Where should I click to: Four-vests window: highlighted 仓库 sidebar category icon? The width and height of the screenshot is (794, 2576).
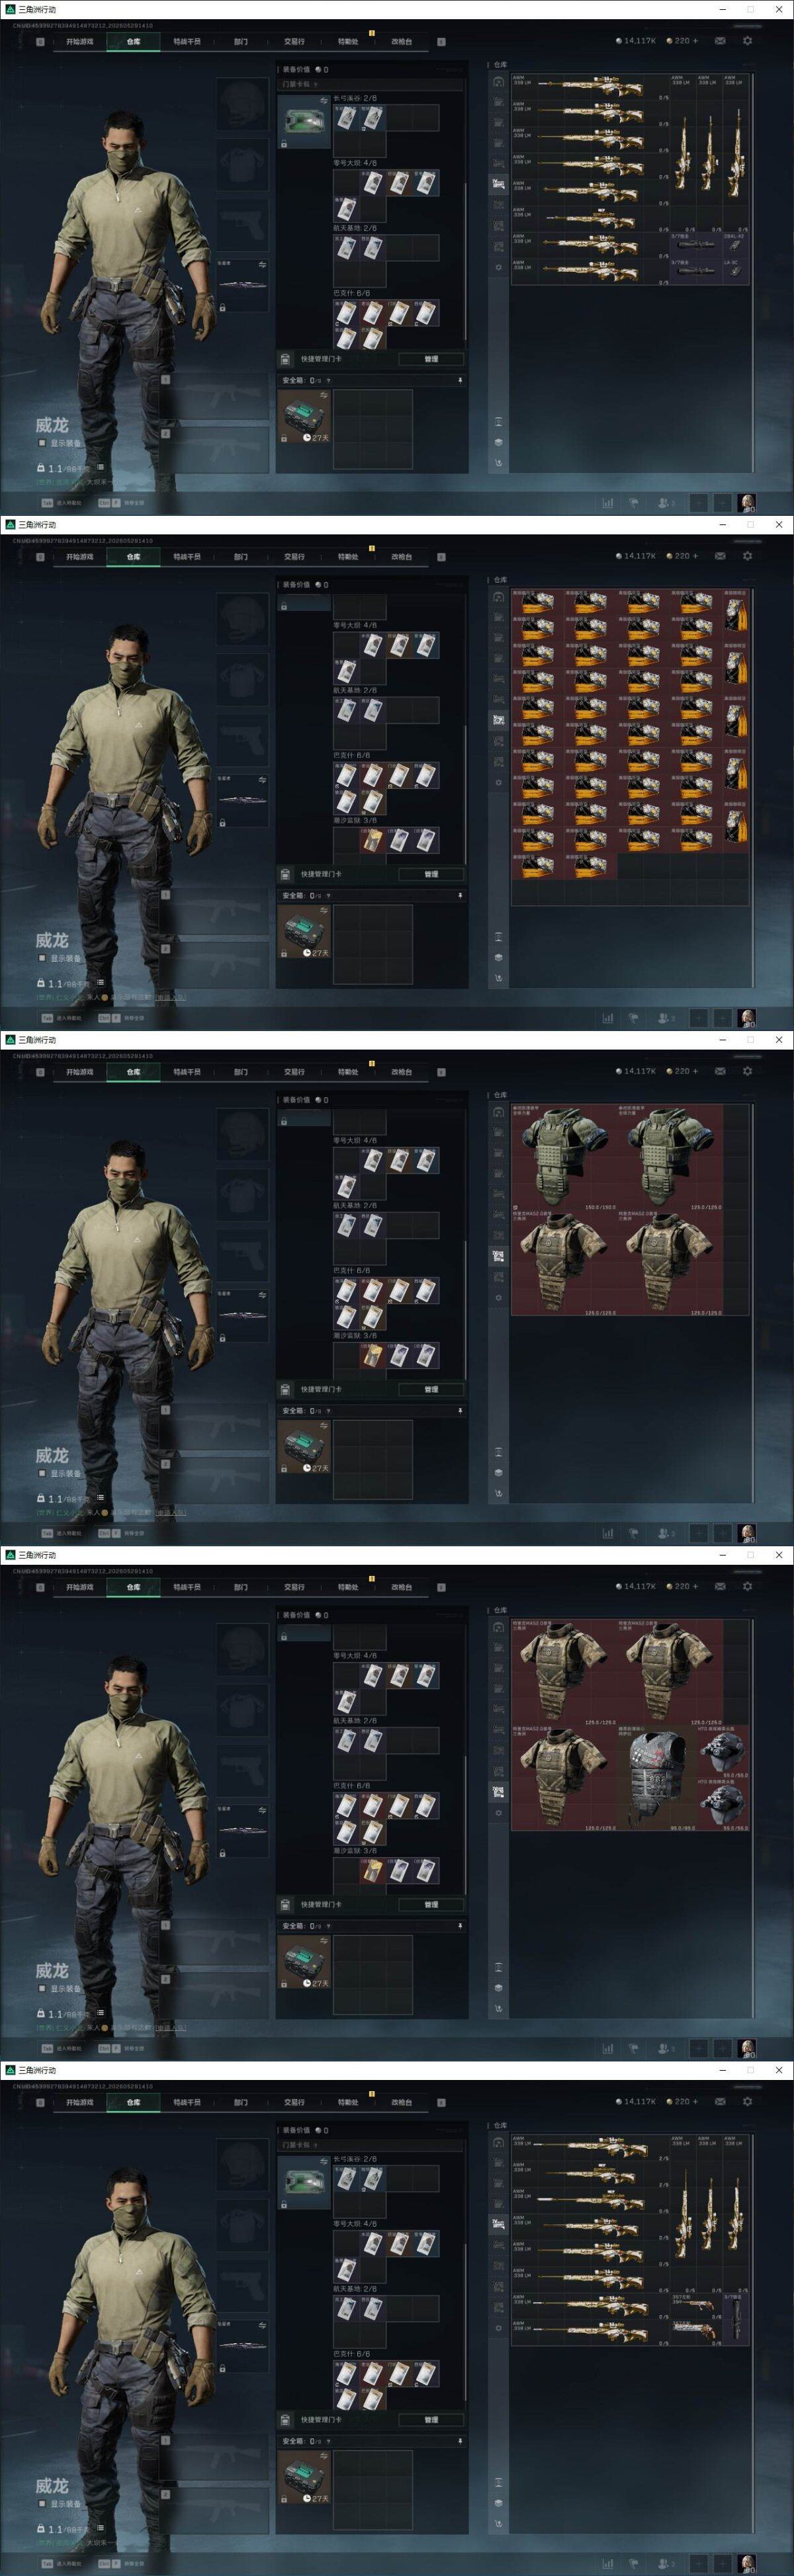[x=499, y=1256]
